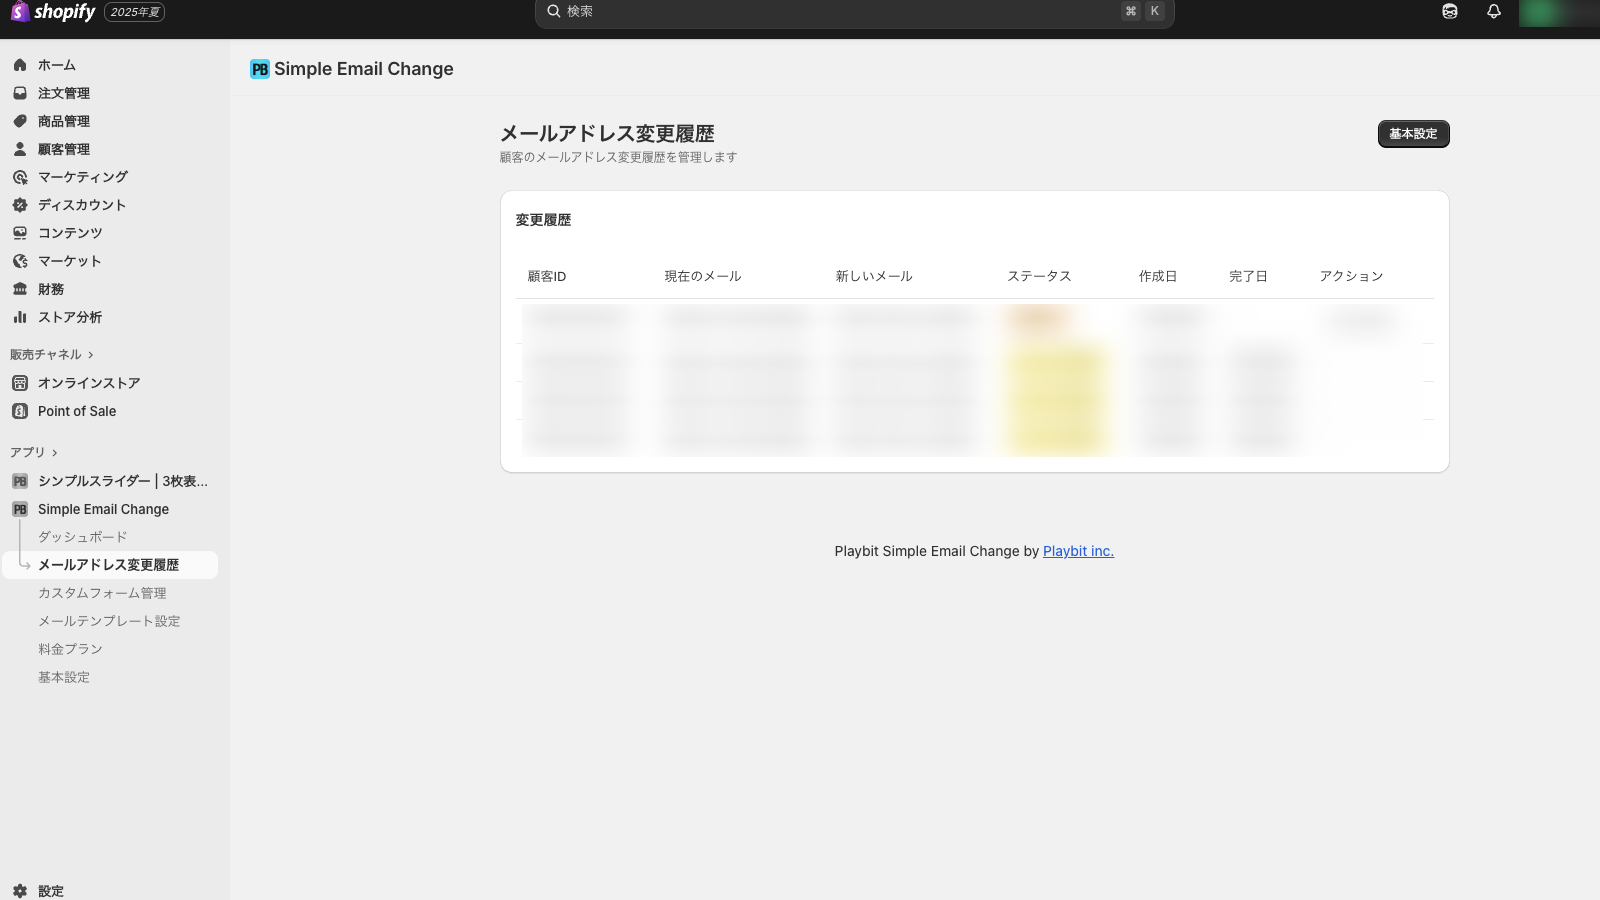
Task: Click the 検索 search field
Action: click(x=840, y=12)
